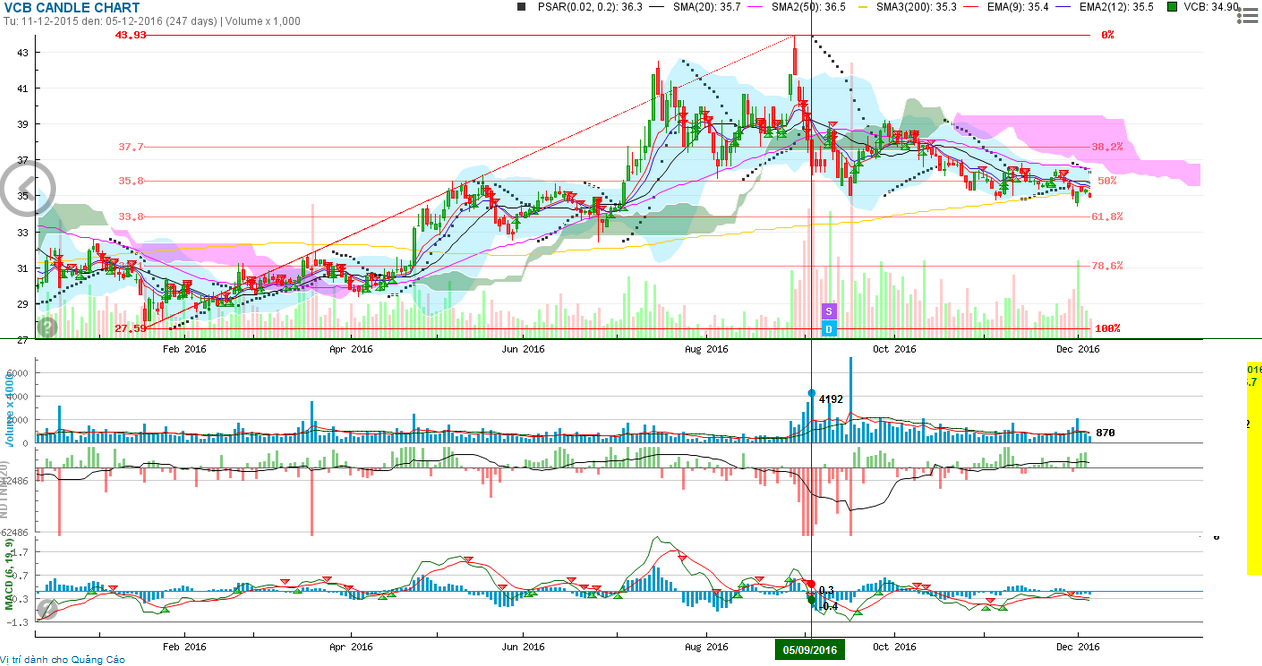The width and height of the screenshot is (1262, 666).
Task: Click the purple S event marker
Action: pos(829,312)
